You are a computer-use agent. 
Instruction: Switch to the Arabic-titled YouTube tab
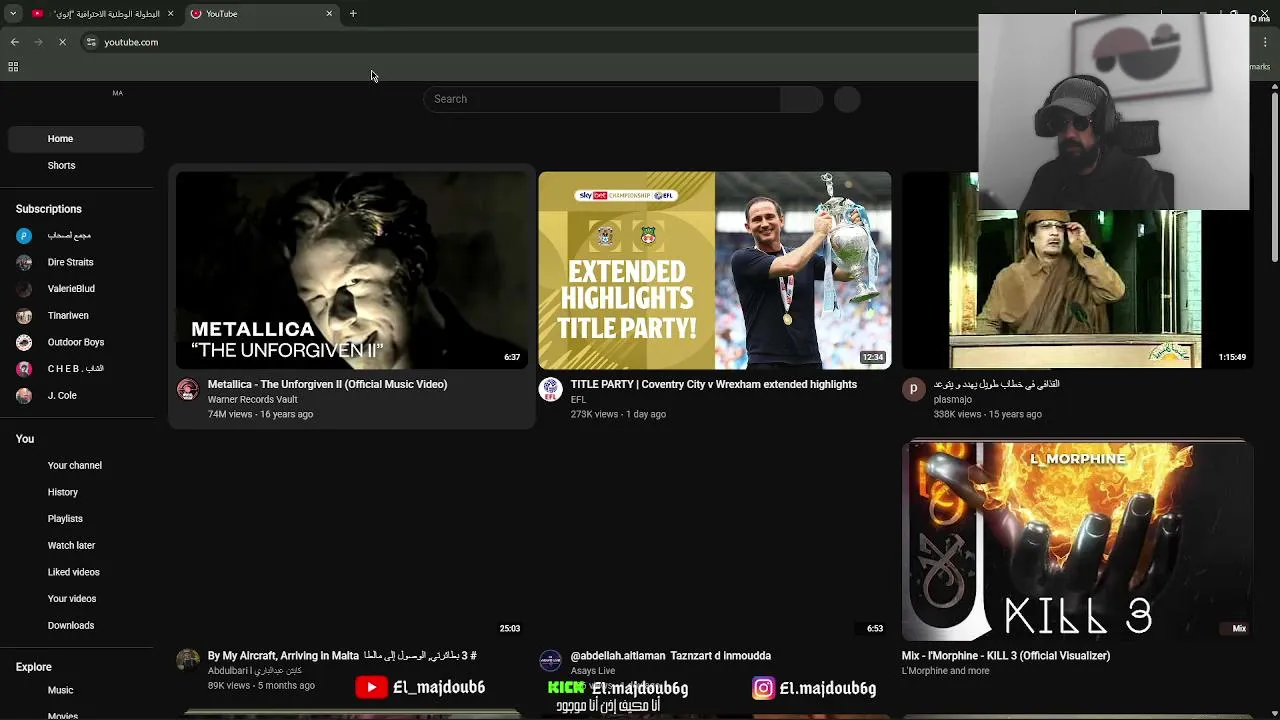point(102,14)
